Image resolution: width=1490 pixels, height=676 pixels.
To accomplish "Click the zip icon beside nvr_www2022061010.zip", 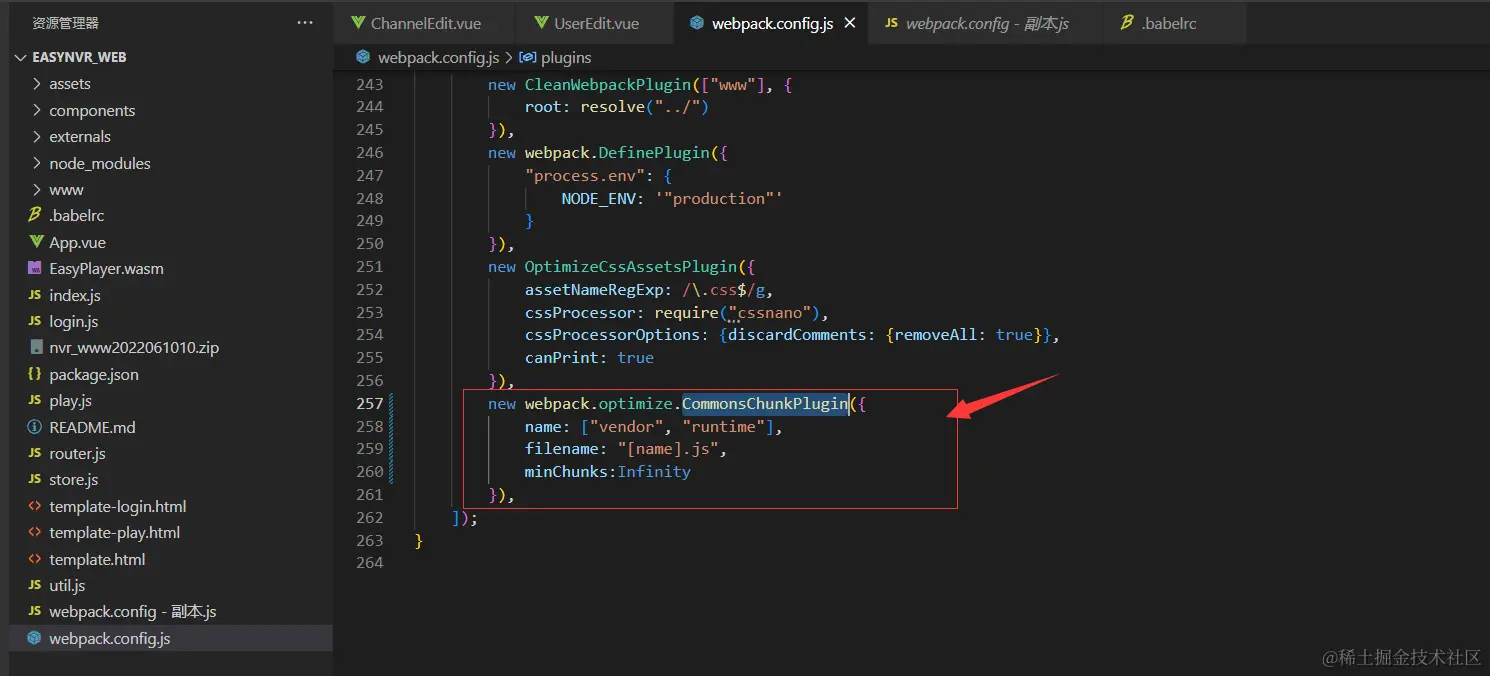I will (x=34, y=348).
